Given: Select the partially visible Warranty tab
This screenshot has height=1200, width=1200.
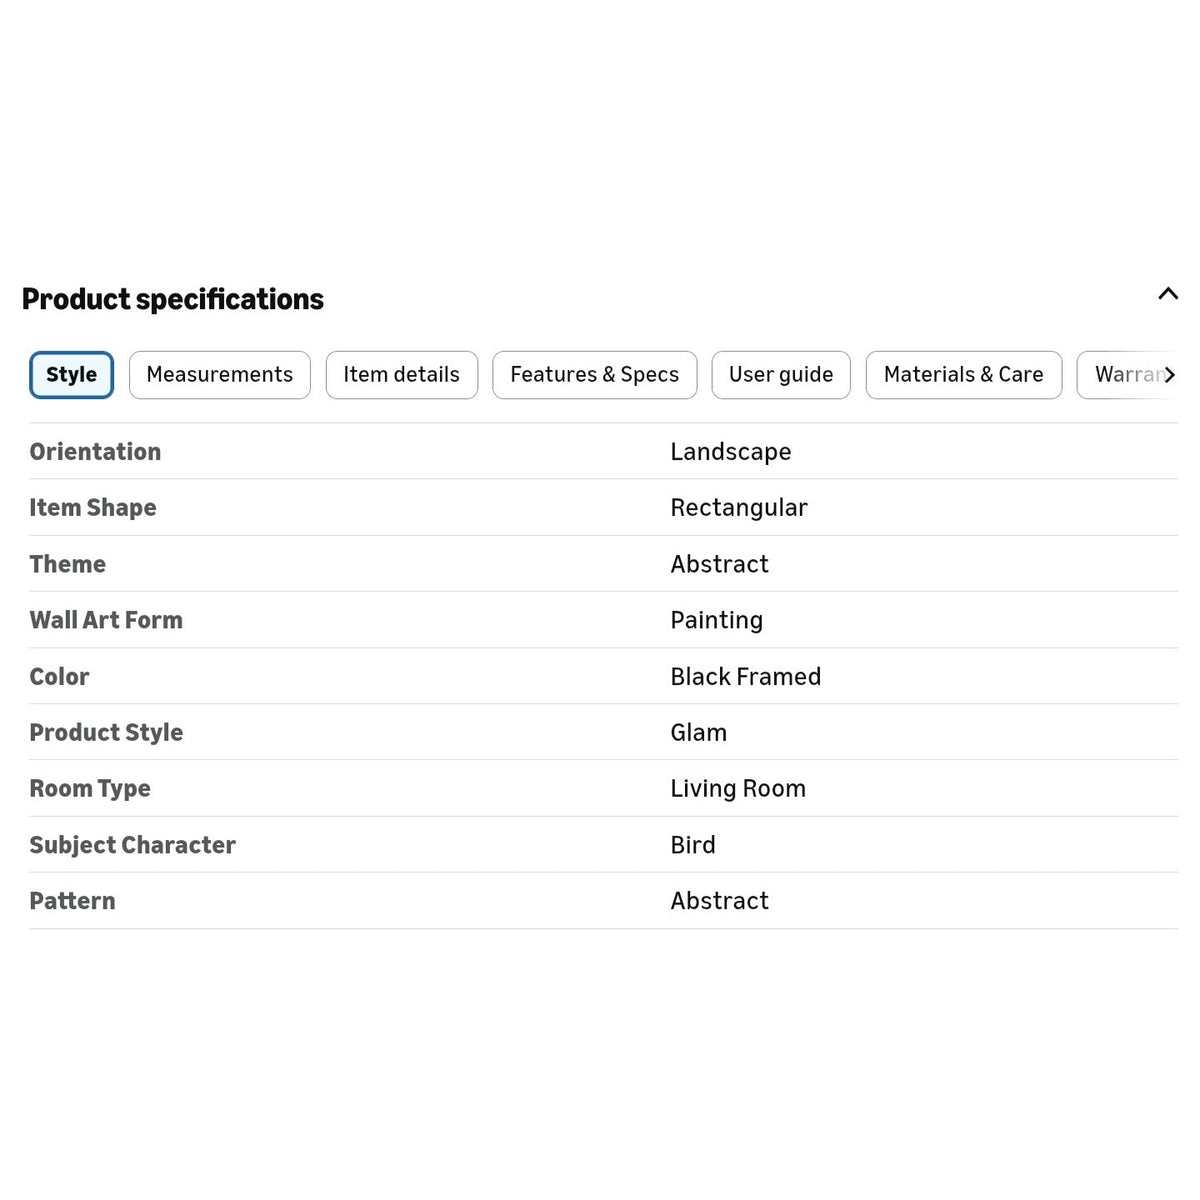Looking at the screenshot, I should point(1120,375).
